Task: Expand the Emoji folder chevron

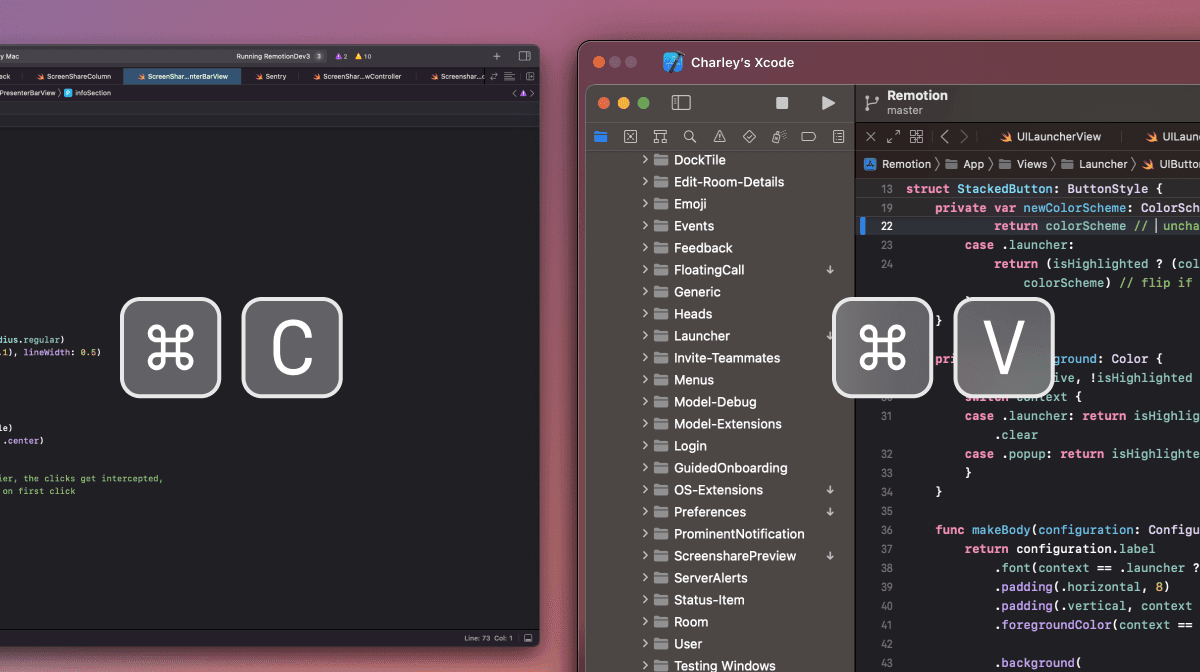Action: click(645, 204)
